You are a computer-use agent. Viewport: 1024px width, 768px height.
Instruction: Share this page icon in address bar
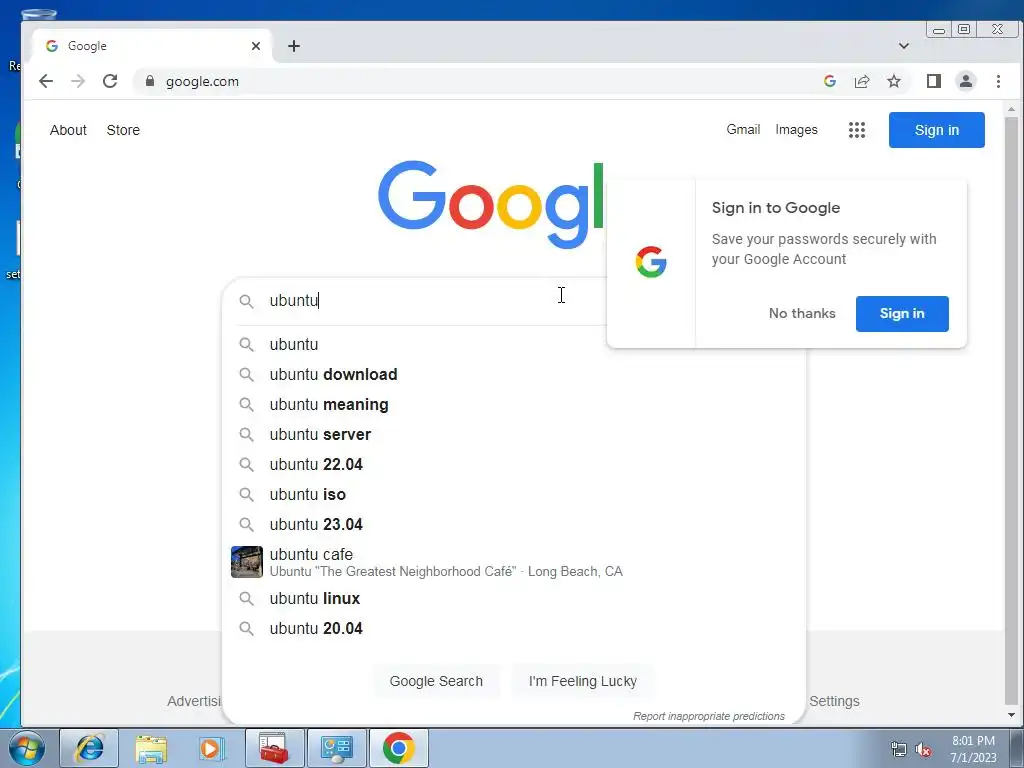[862, 81]
